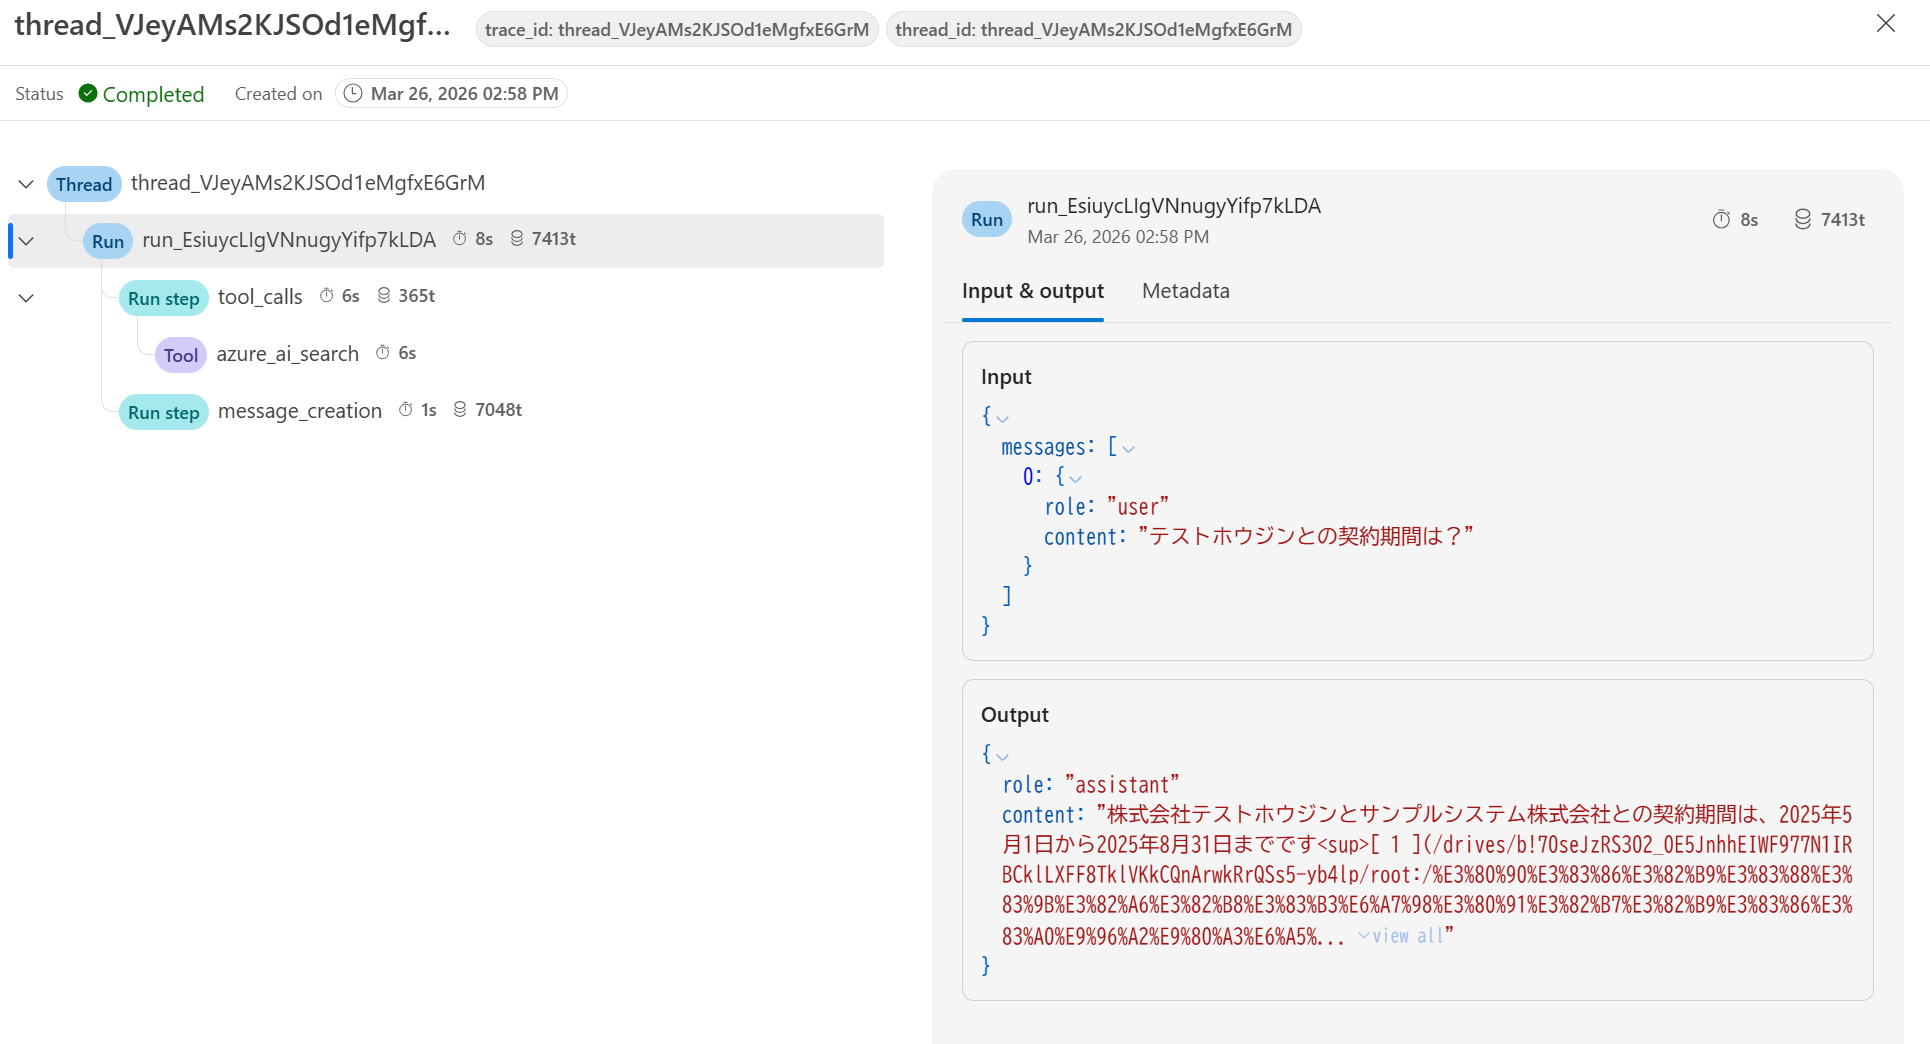This screenshot has width=1930, height=1044.
Task: Click the timer icon on the run row
Action: tap(460, 238)
